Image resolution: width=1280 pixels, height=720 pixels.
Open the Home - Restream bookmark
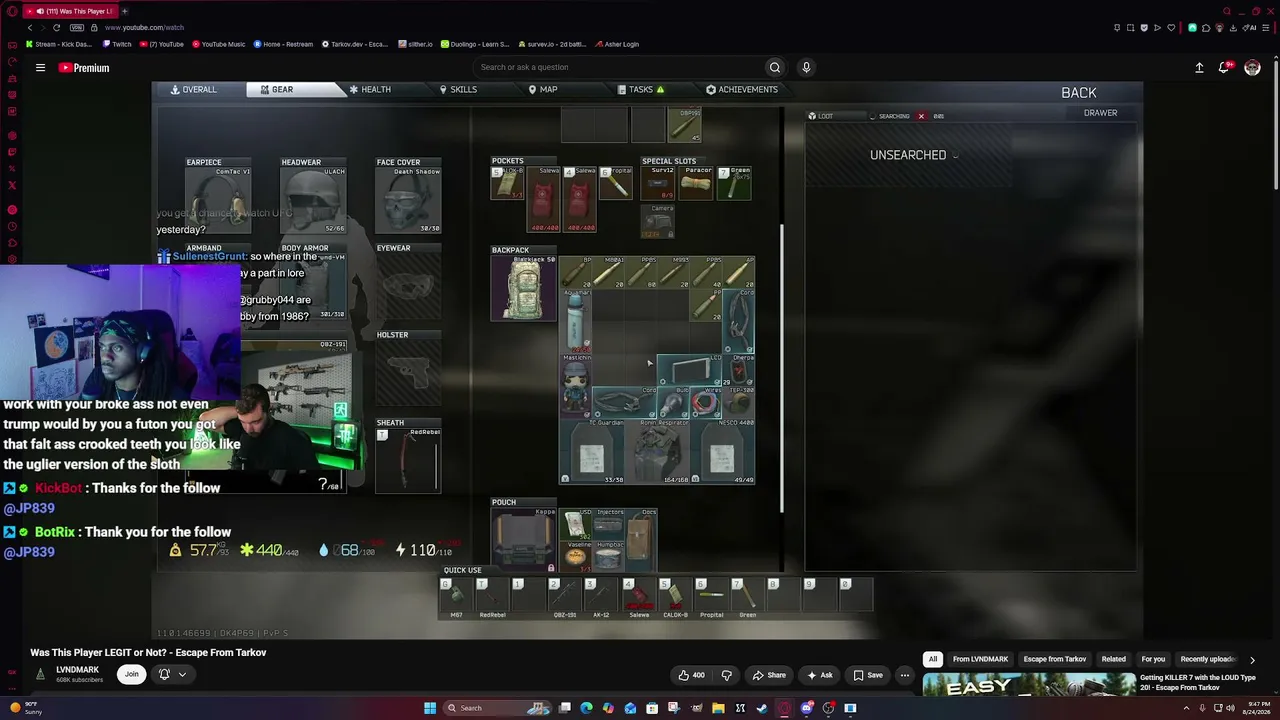(x=284, y=44)
